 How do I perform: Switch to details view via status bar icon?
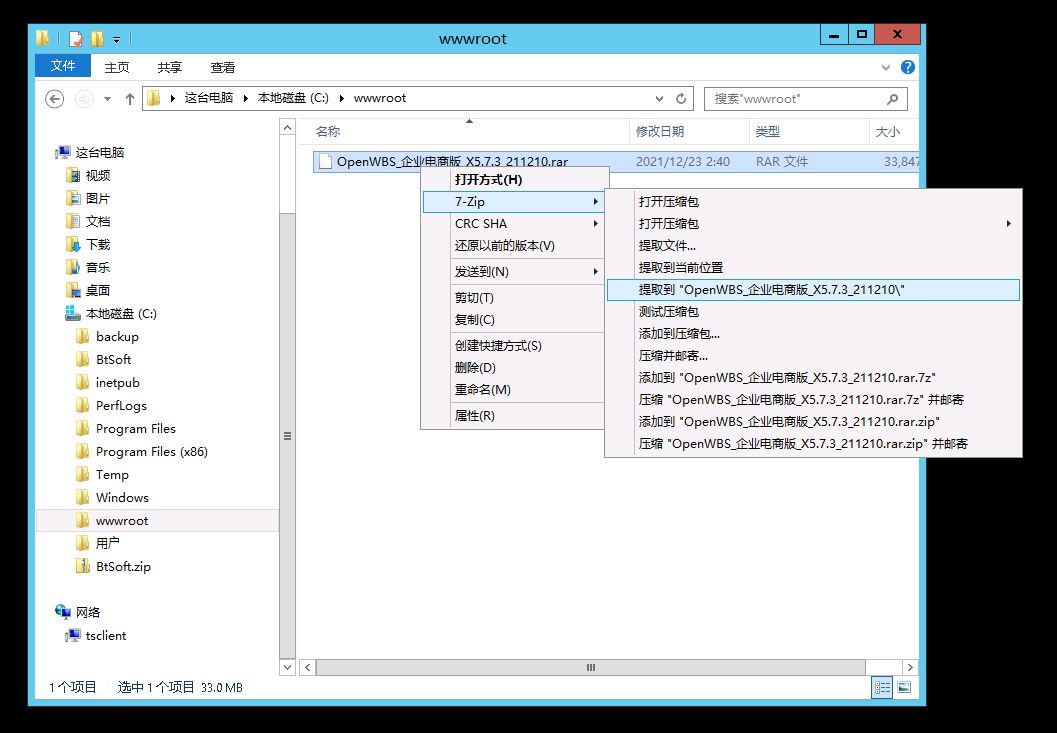click(882, 687)
